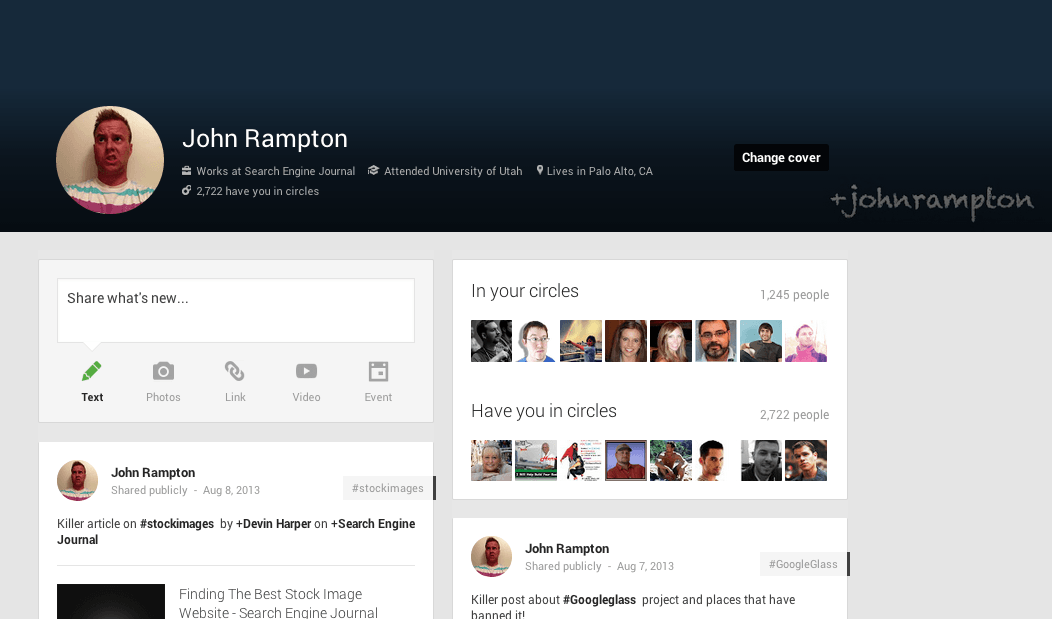The height and width of the screenshot is (619, 1052).
Task: Open the #stockimages hashtag tag
Action: point(388,488)
